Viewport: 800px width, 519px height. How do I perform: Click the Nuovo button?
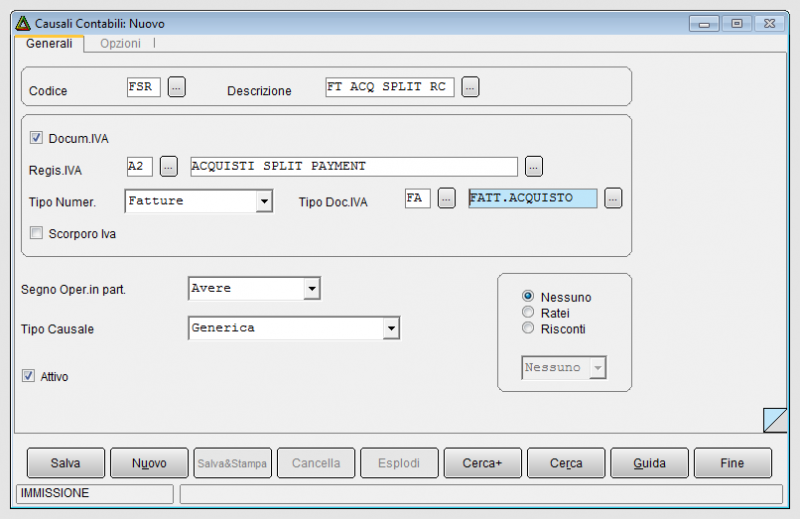149,463
